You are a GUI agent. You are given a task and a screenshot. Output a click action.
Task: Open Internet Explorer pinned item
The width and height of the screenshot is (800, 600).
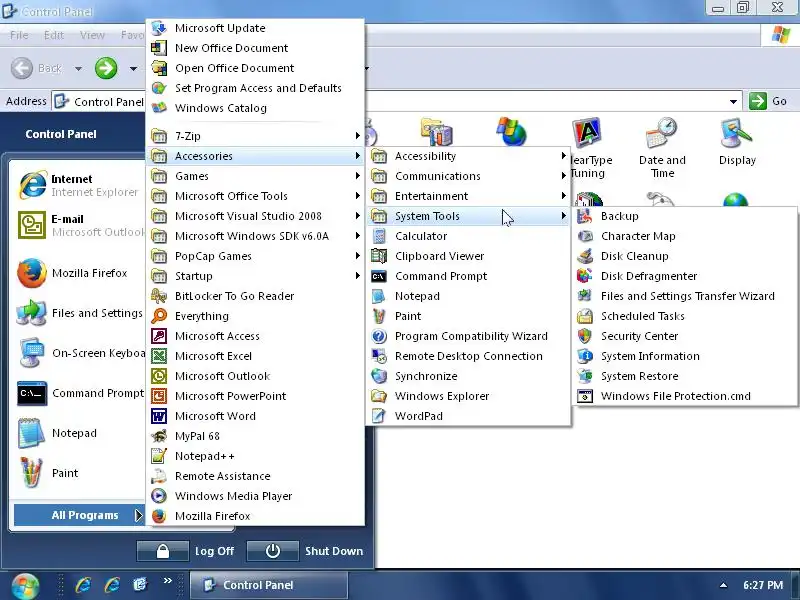tap(78, 185)
